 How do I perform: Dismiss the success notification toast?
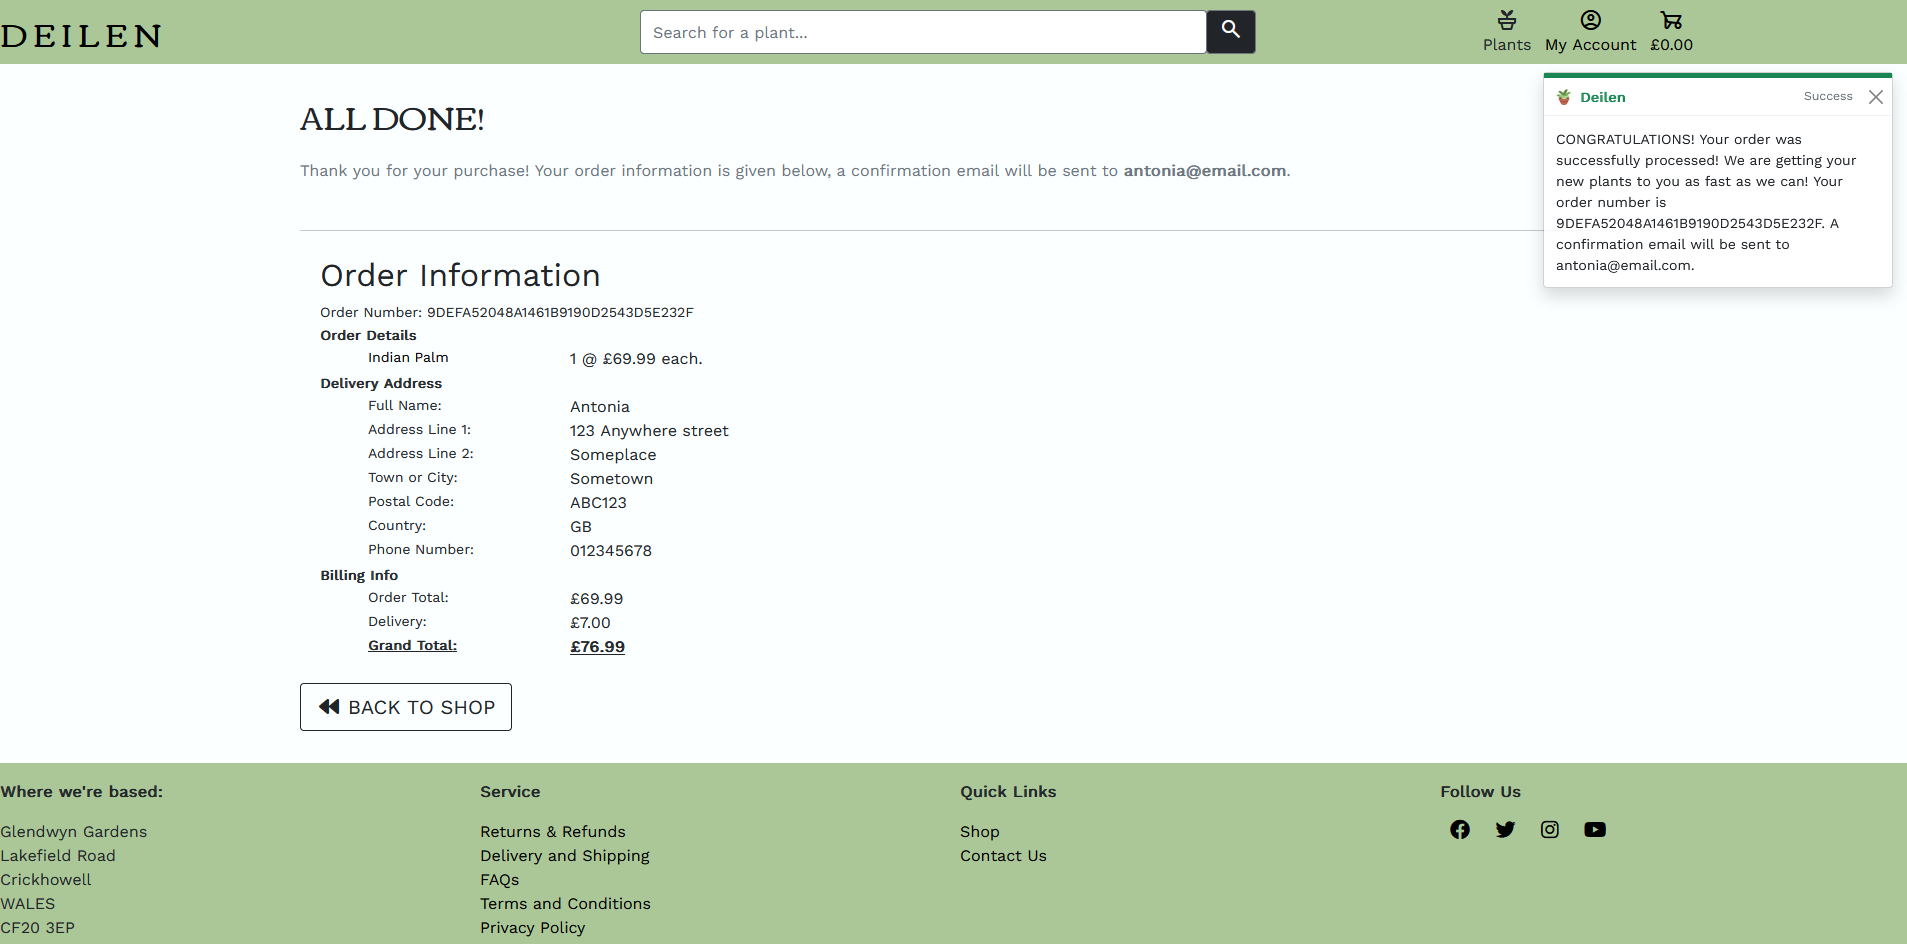tap(1876, 97)
